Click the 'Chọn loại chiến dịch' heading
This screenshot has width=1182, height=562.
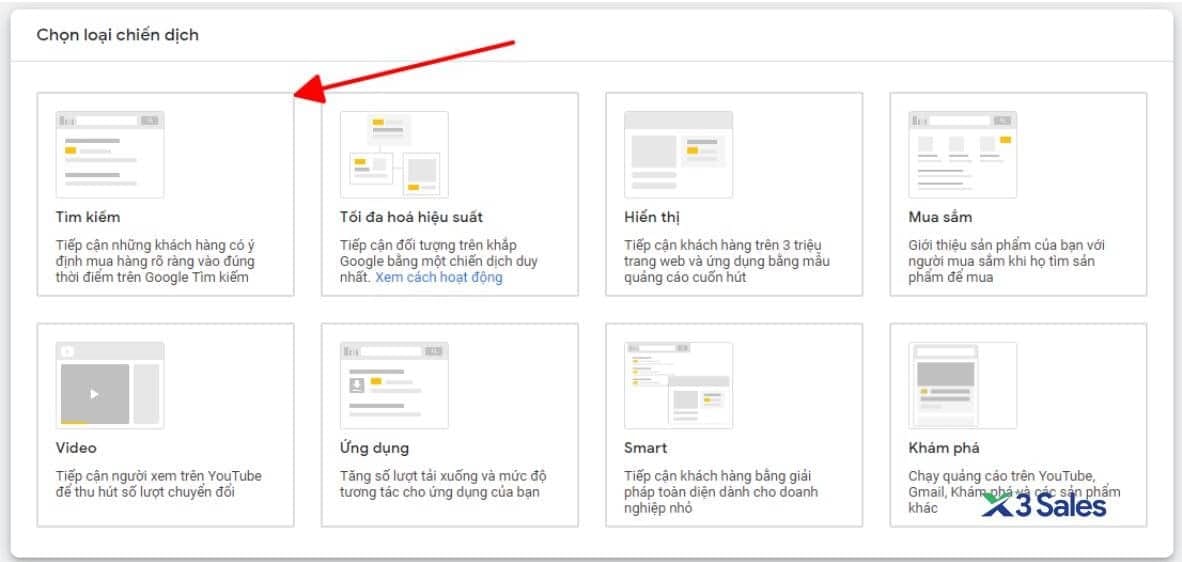tap(118, 35)
